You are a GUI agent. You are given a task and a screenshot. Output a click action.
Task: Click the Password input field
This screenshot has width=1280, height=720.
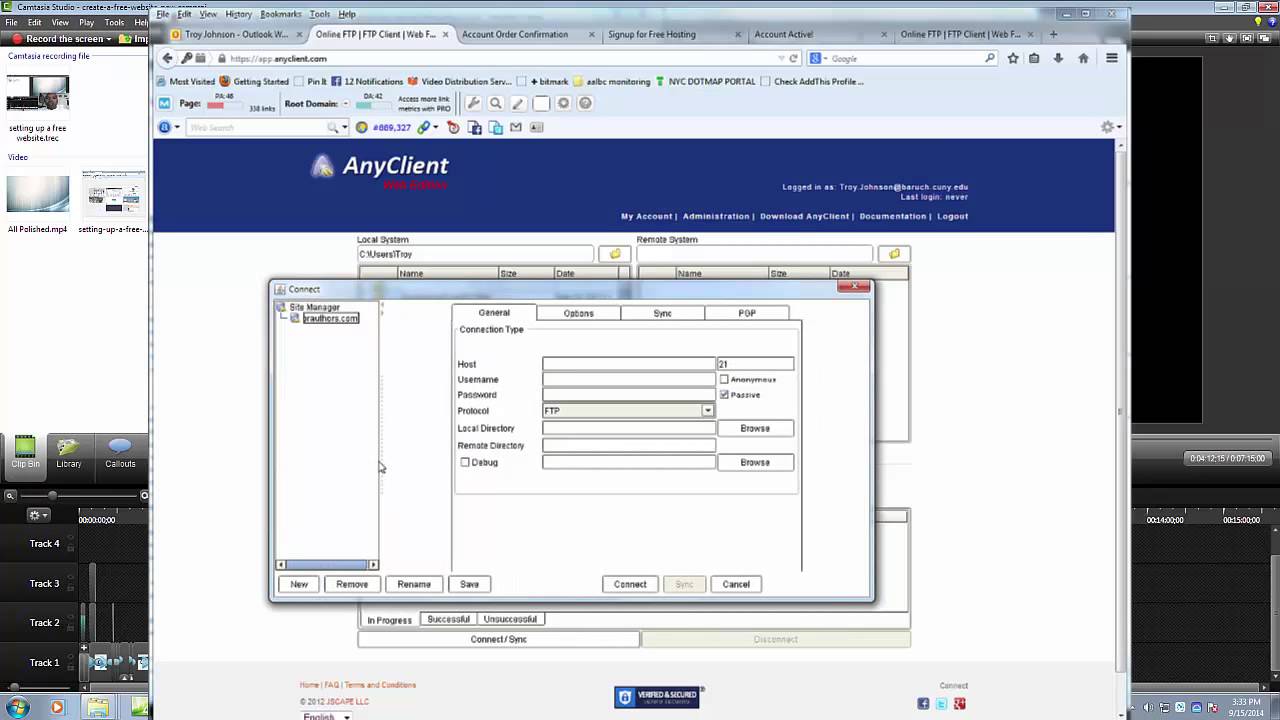click(629, 395)
